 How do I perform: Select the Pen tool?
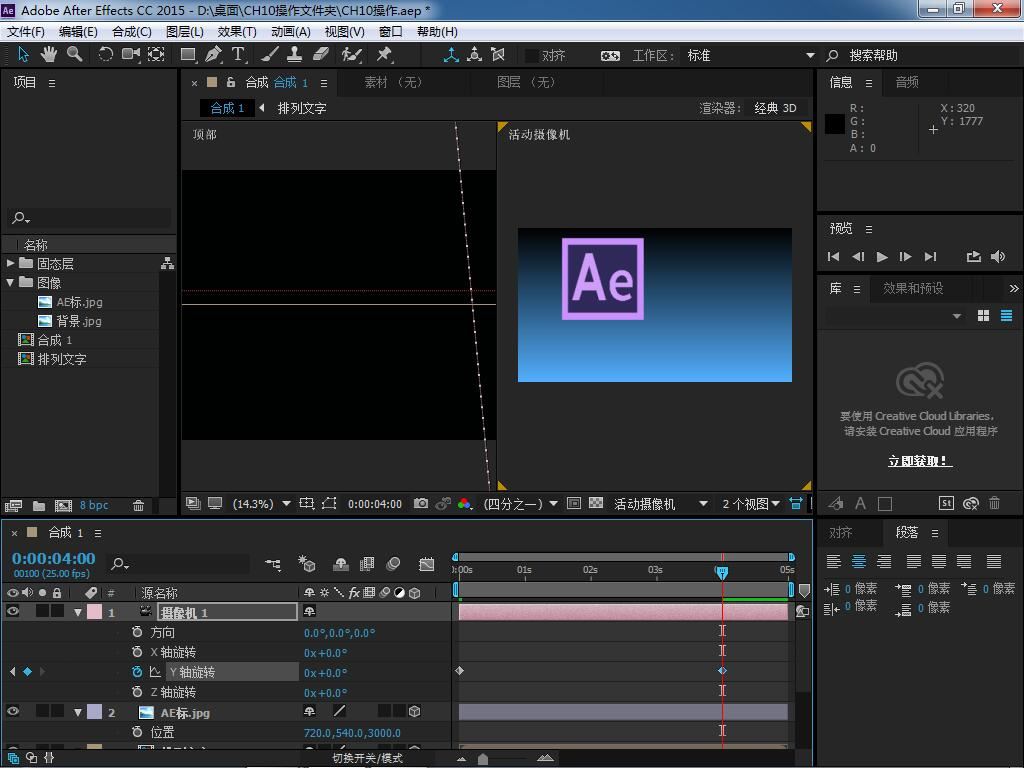(x=213, y=54)
